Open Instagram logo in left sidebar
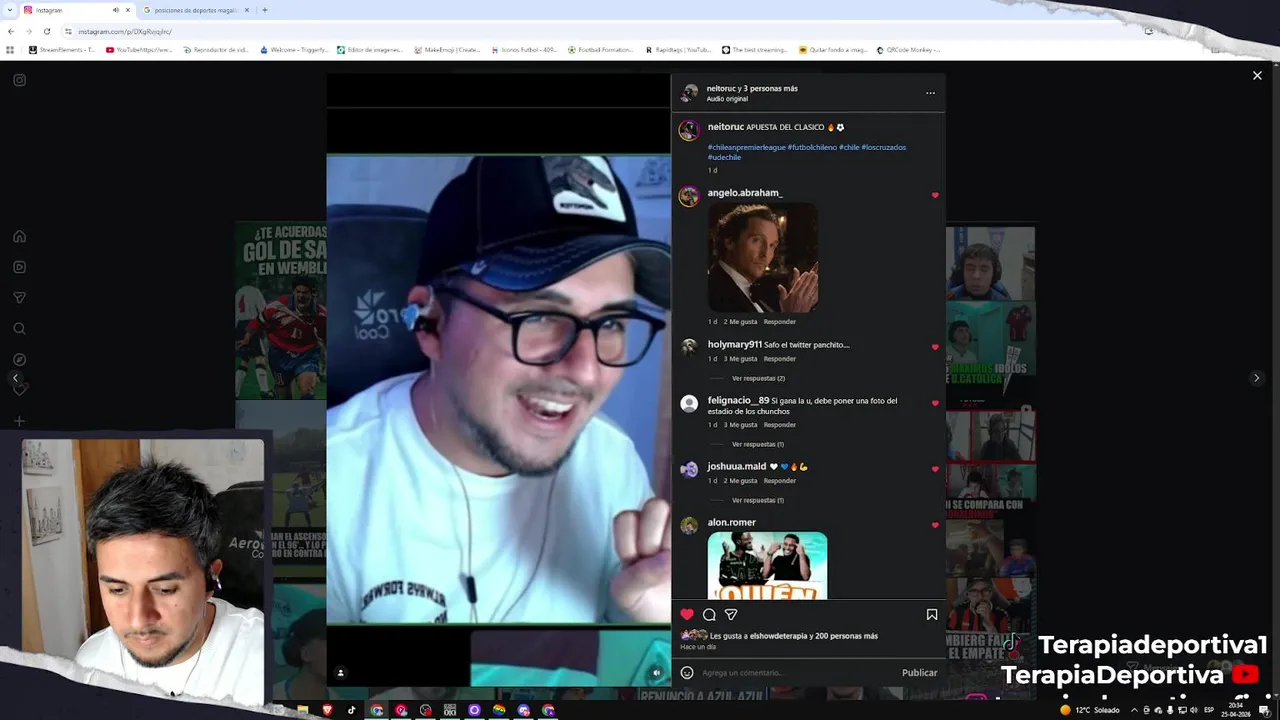The width and height of the screenshot is (1280, 720). click(x=19, y=80)
